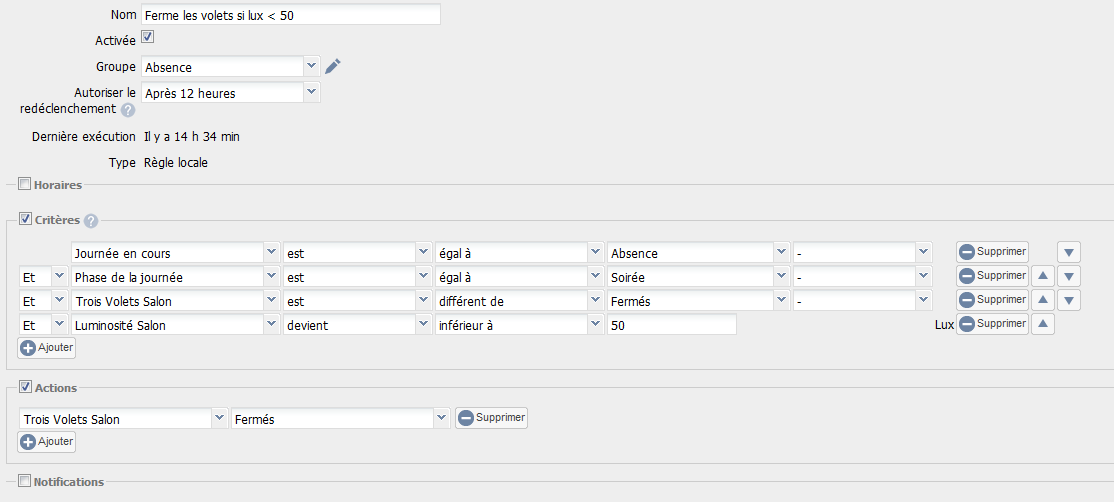This screenshot has width=1114, height=502.
Task: Move the Journée en cours criterion down
Action: pos(1069,252)
